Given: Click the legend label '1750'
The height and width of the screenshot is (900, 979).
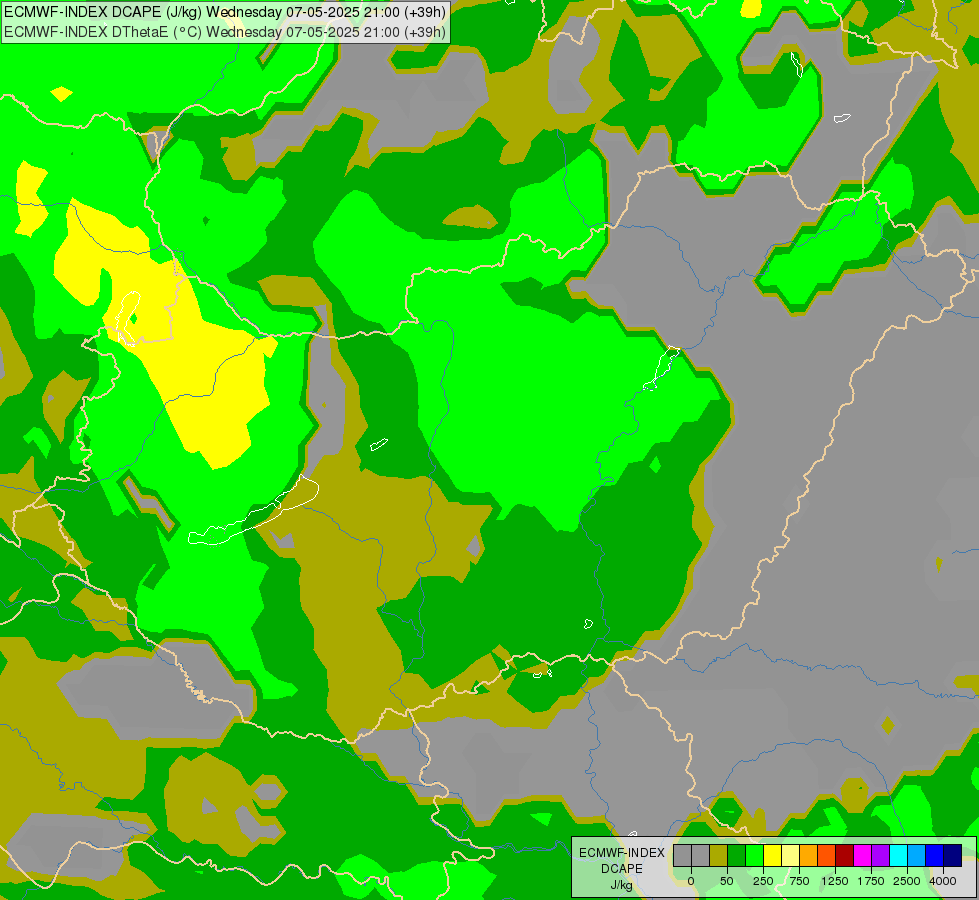Looking at the screenshot, I should pyautogui.click(x=871, y=881).
